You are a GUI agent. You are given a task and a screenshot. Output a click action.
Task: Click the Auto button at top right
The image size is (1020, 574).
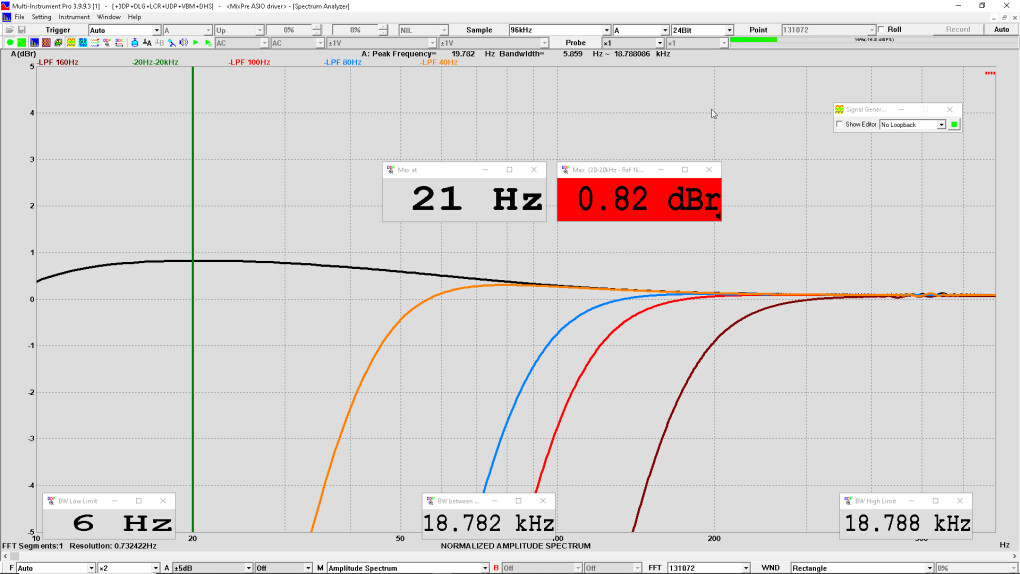[x=1001, y=30]
